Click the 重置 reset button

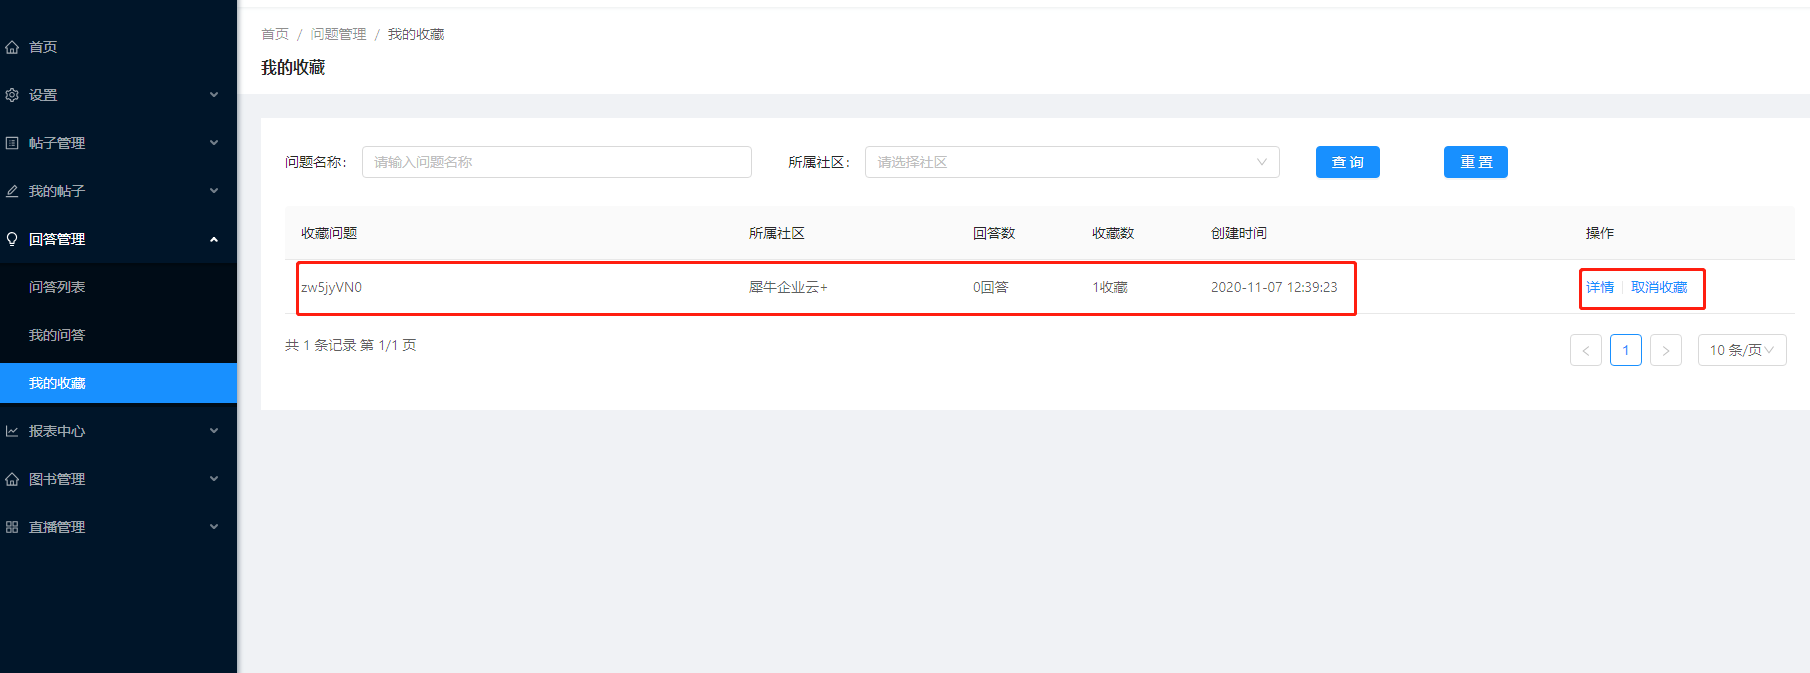pyautogui.click(x=1476, y=162)
